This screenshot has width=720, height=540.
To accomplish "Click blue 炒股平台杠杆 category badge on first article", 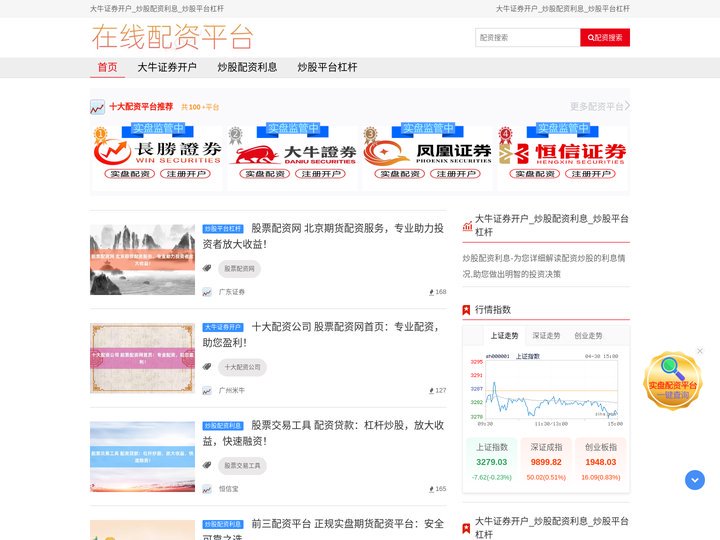I will [x=223, y=229].
